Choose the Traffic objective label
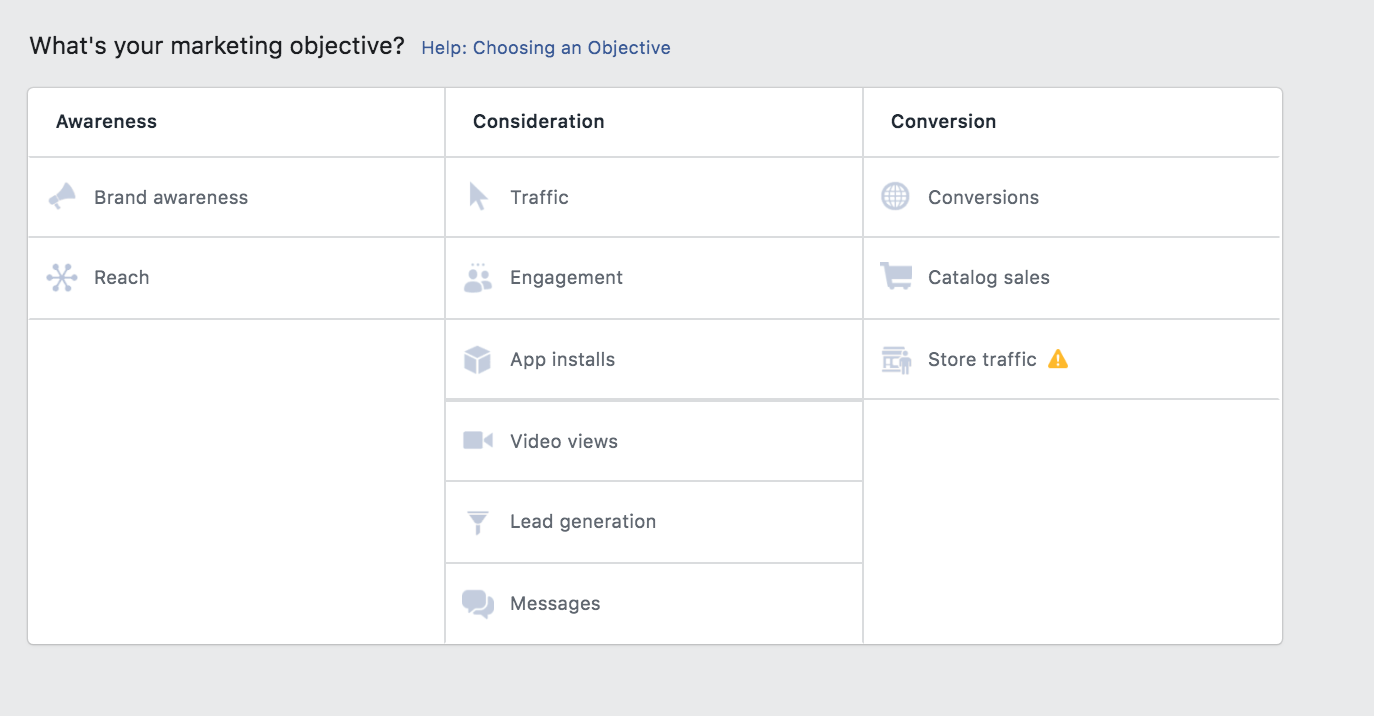The width and height of the screenshot is (1374, 716). (539, 198)
